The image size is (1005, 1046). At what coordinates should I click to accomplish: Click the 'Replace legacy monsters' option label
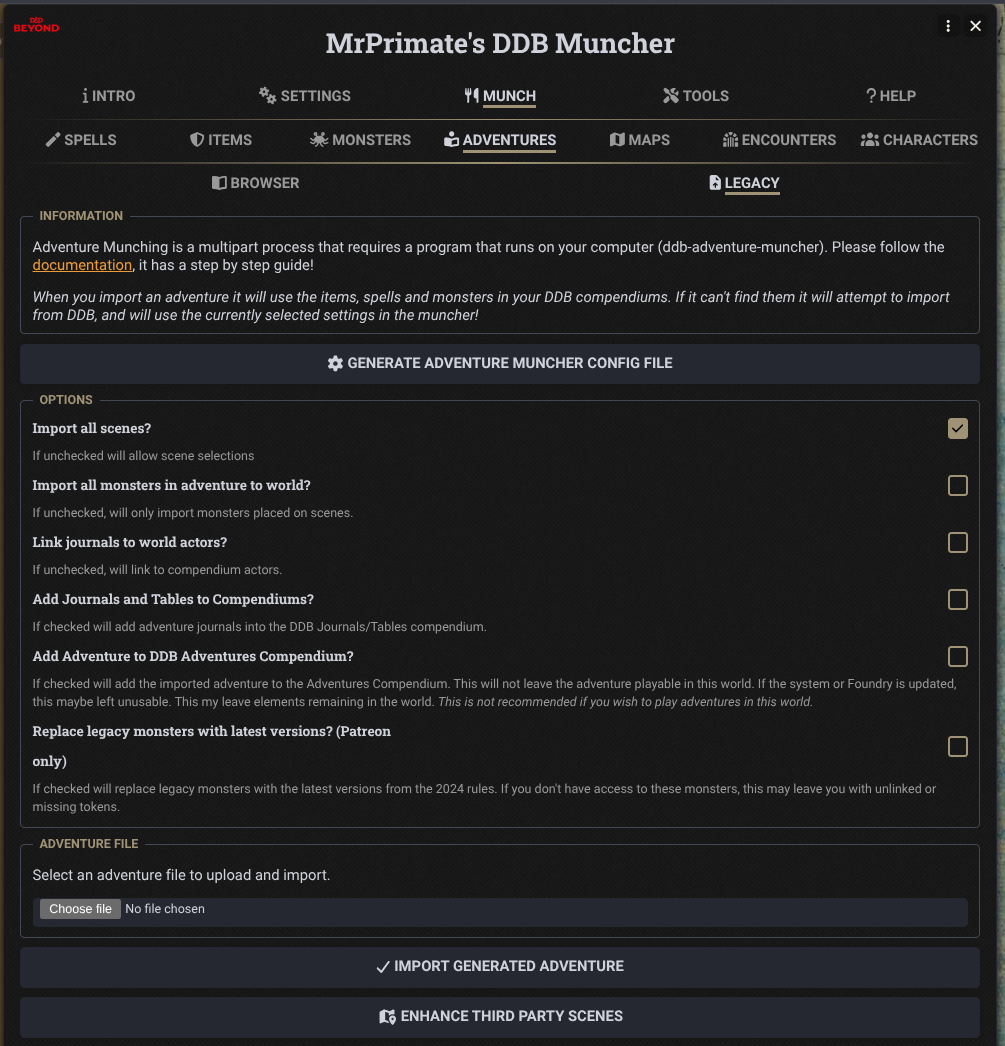(211, 746)
